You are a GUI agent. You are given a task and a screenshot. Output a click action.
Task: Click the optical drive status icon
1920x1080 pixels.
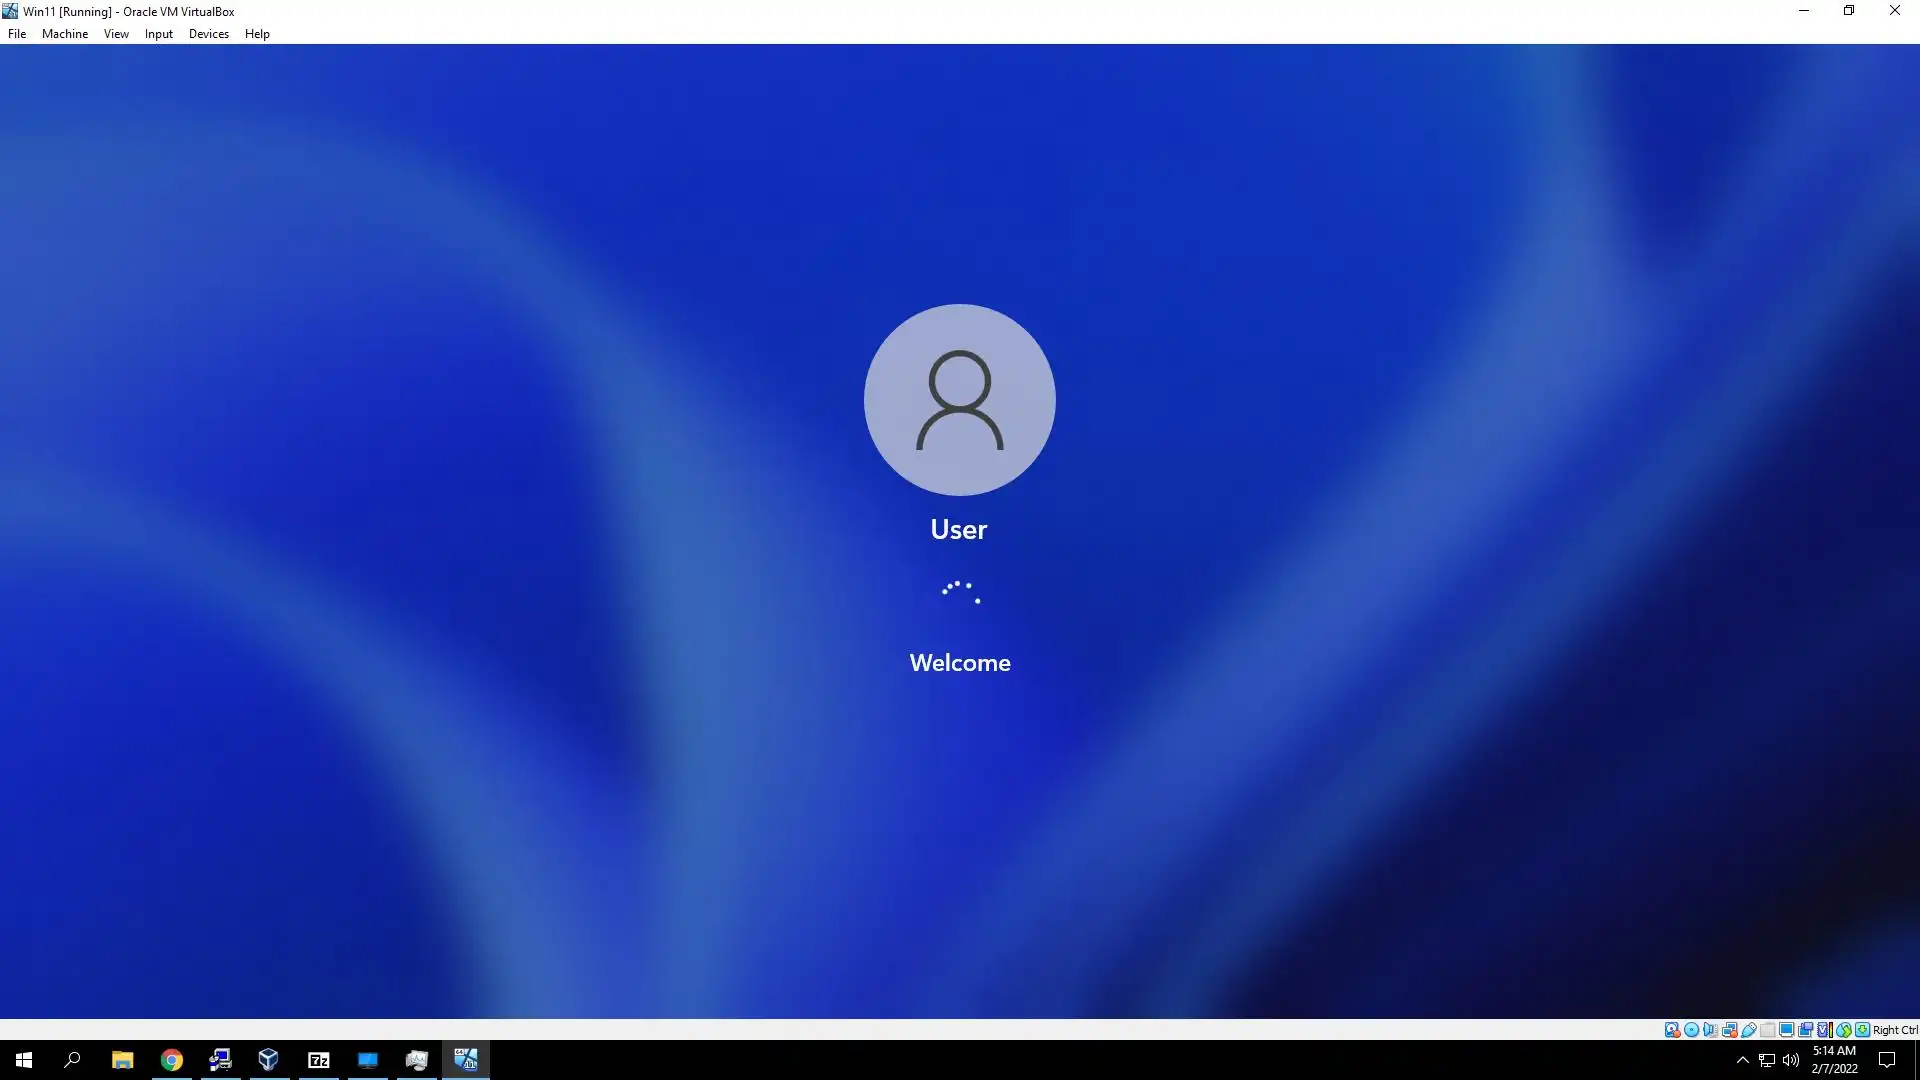pos(1691,1030)
